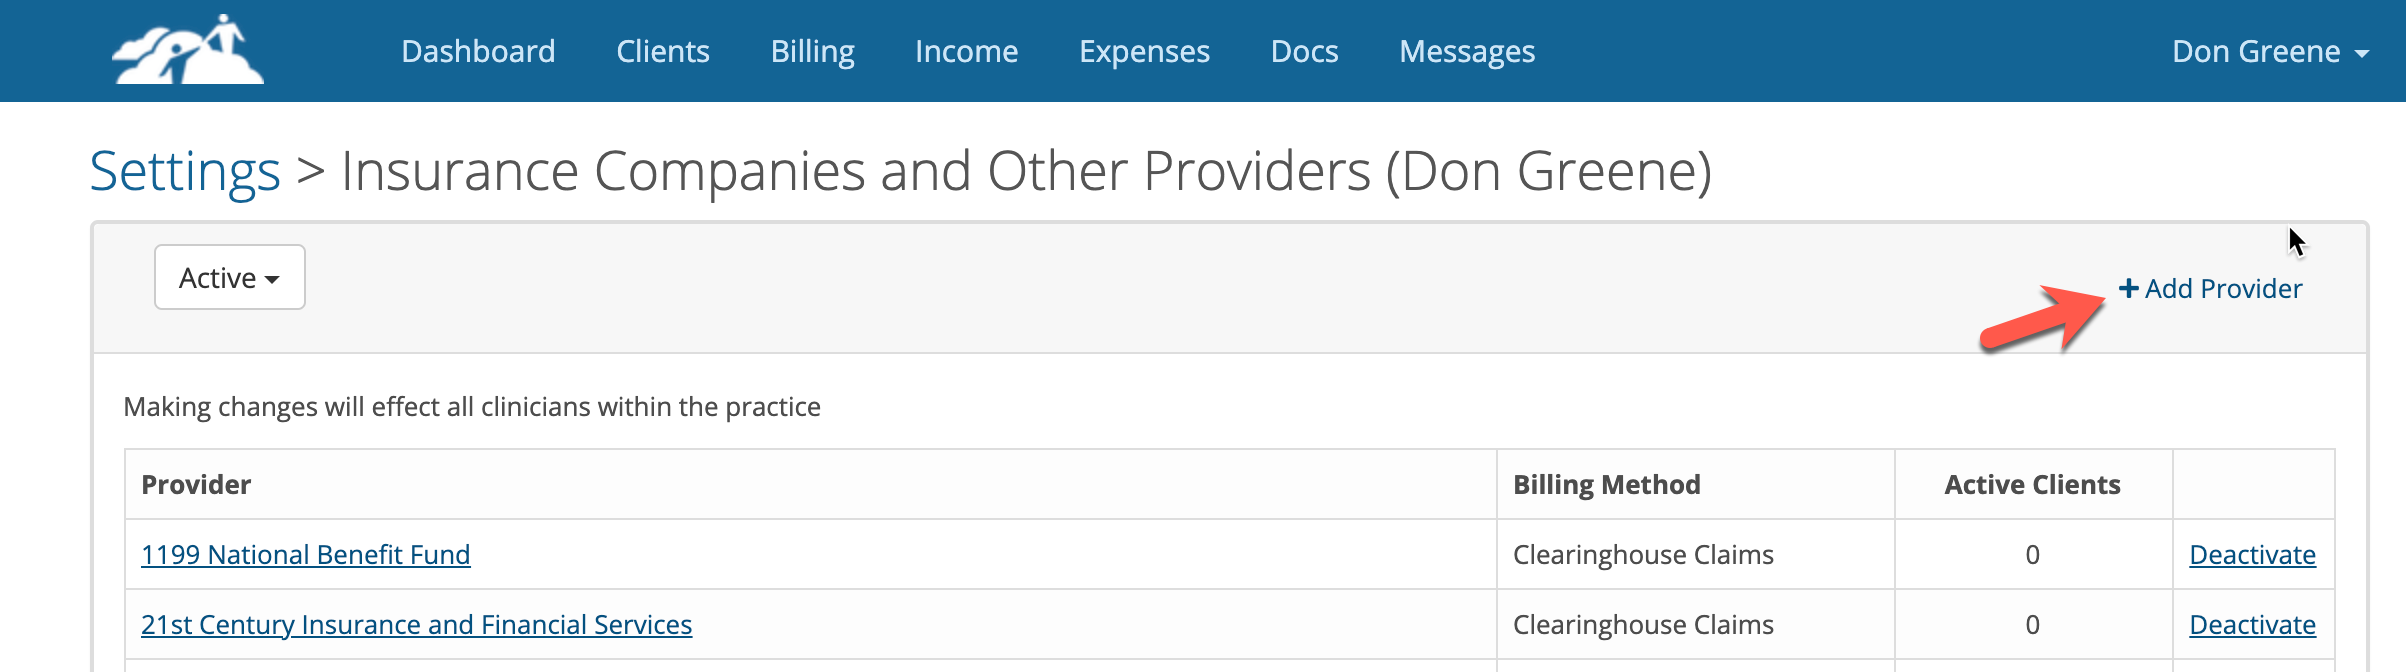The height and width of the screenshot is (672, 2406).
Task: Click the Add Provider link
Action: (2210, 289)
